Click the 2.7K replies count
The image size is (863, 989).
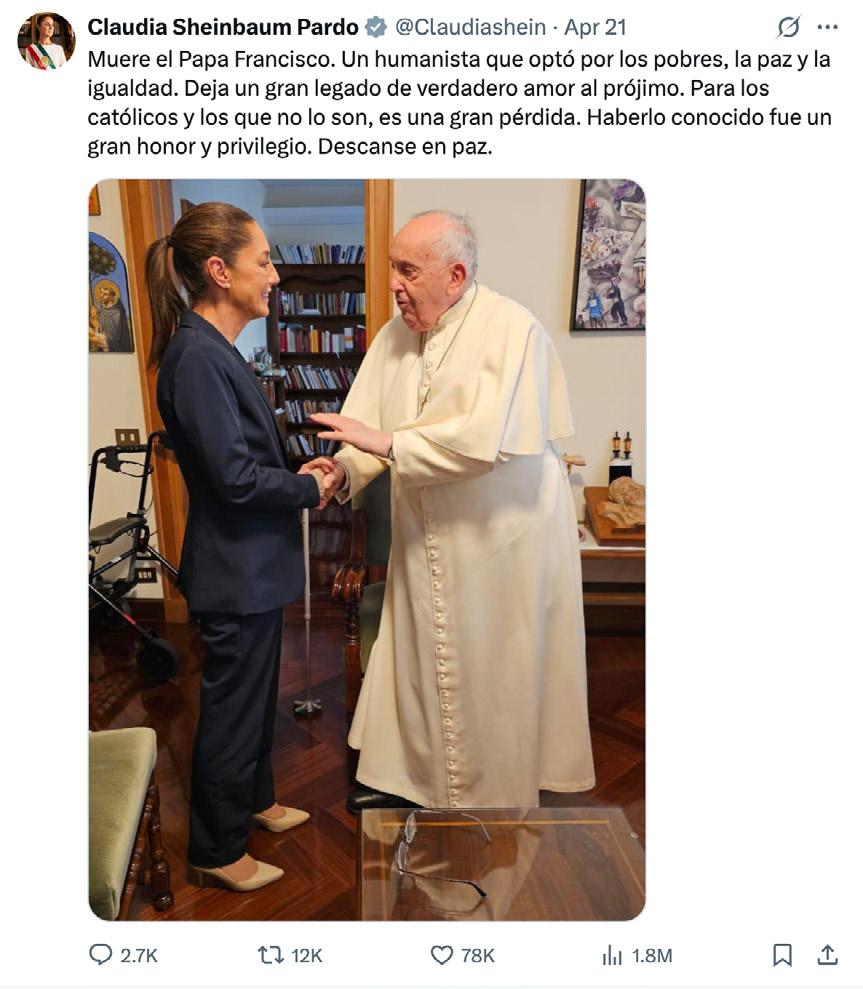139,956
